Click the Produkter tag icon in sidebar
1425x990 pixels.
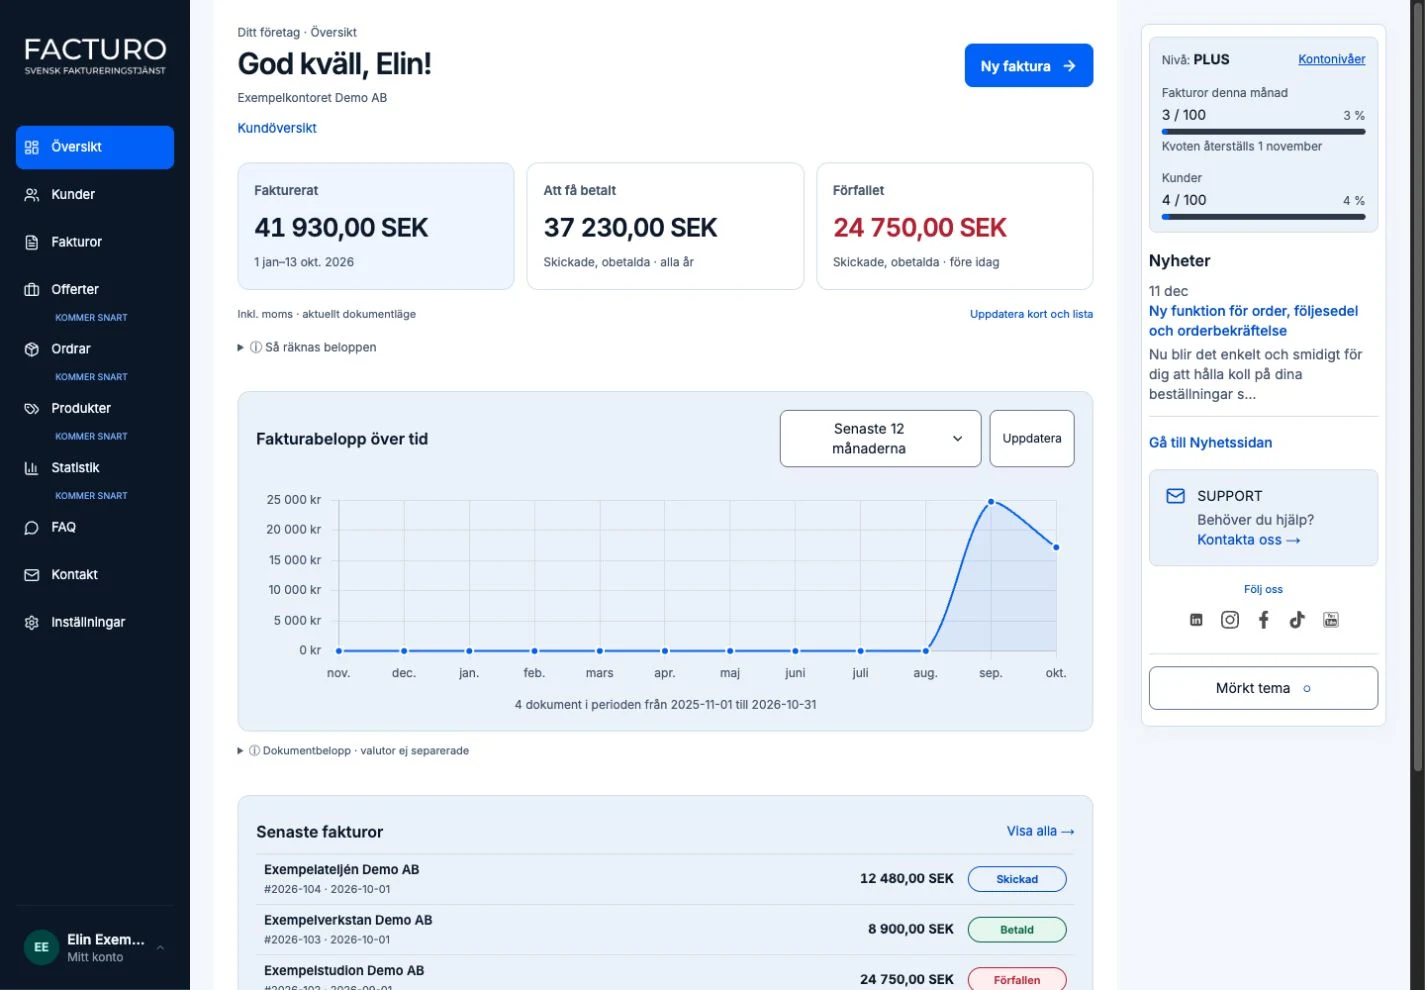click(x=31, y=409)
